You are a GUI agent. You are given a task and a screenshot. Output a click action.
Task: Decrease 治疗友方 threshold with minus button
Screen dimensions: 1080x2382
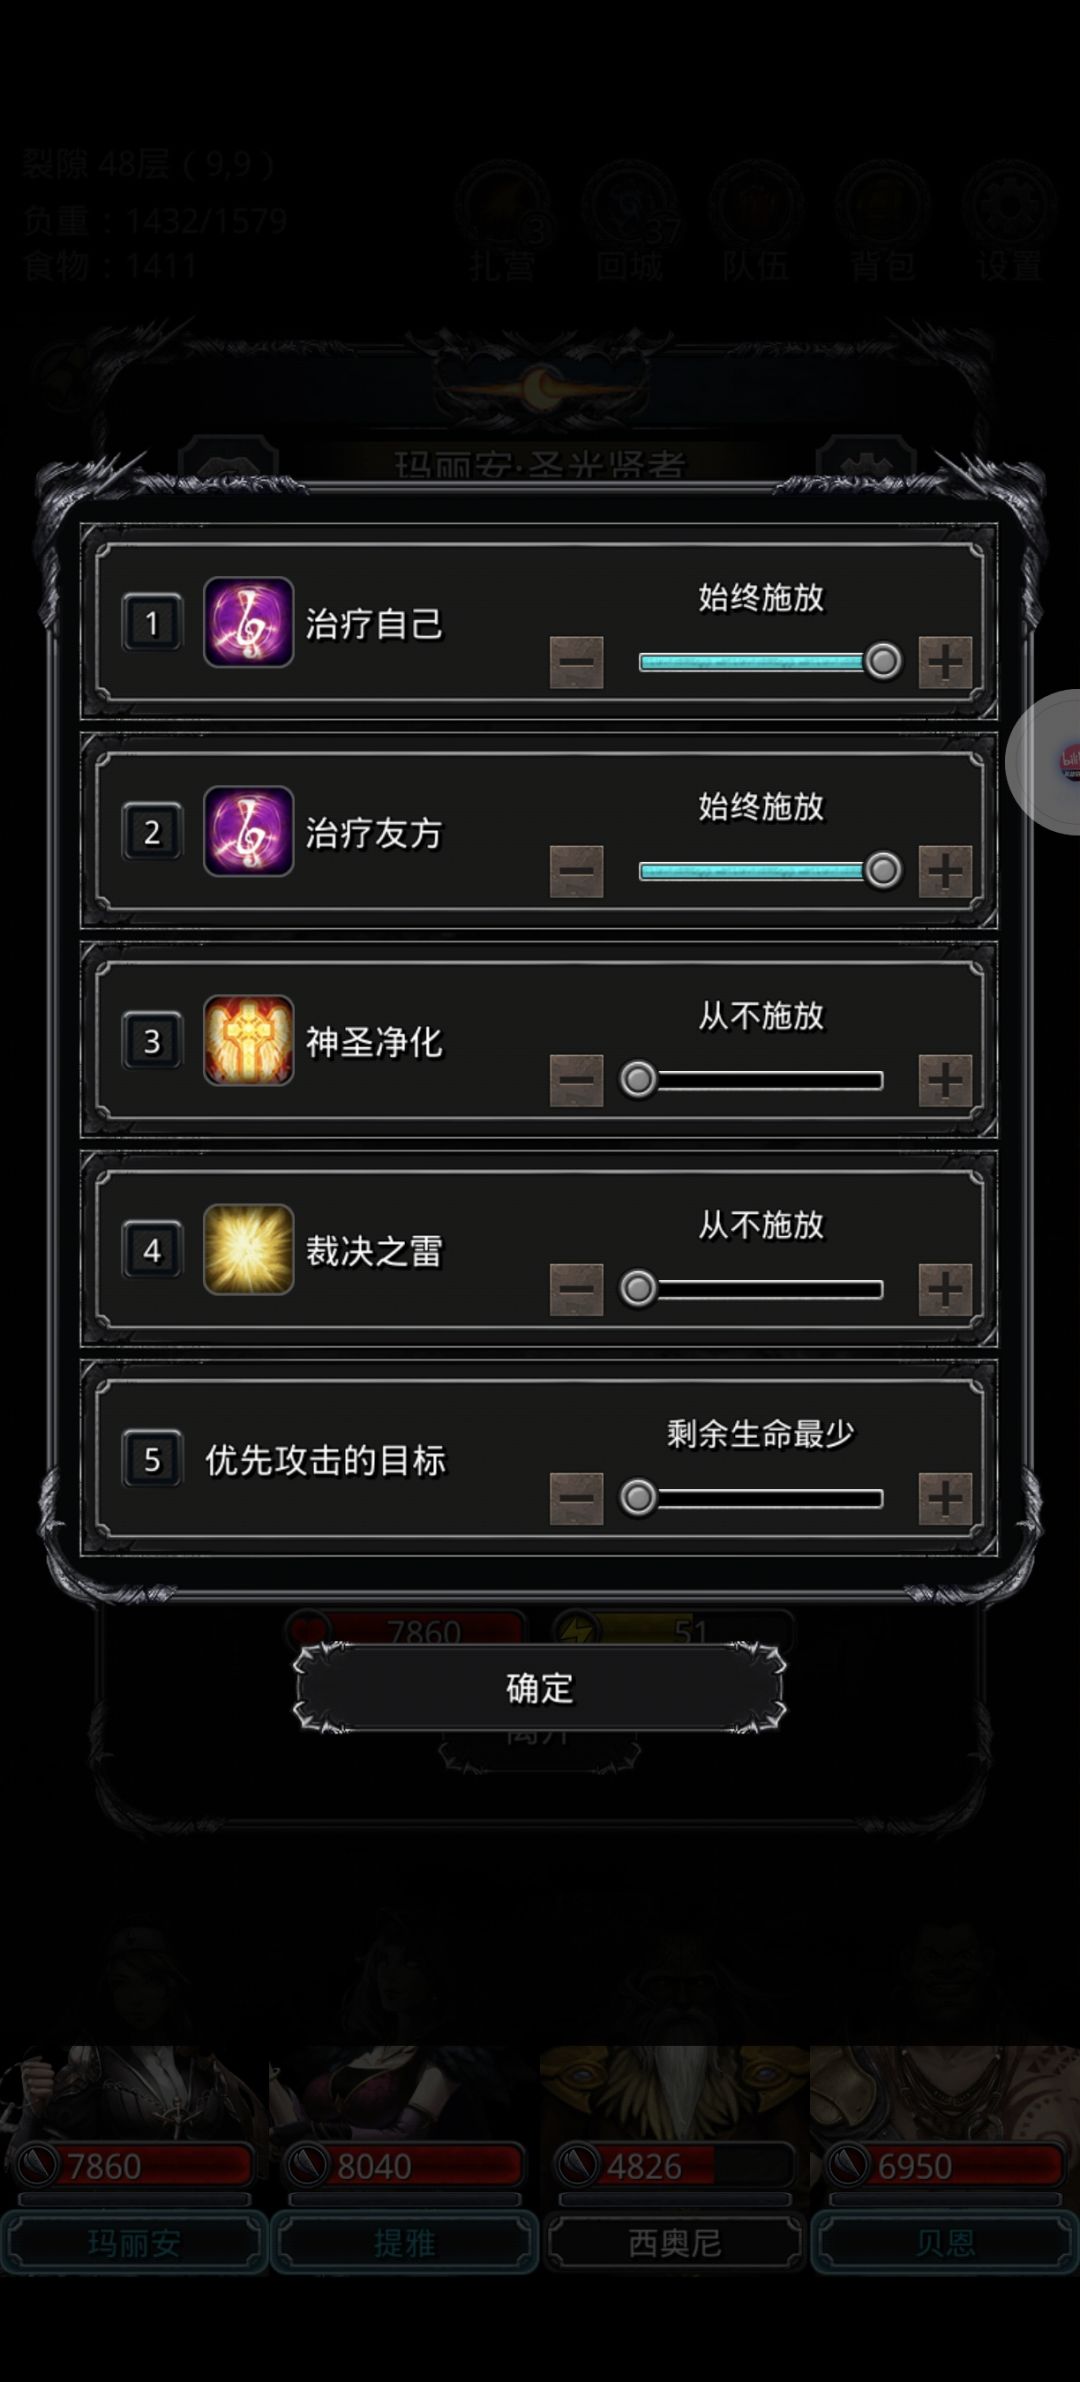(577, 871)
